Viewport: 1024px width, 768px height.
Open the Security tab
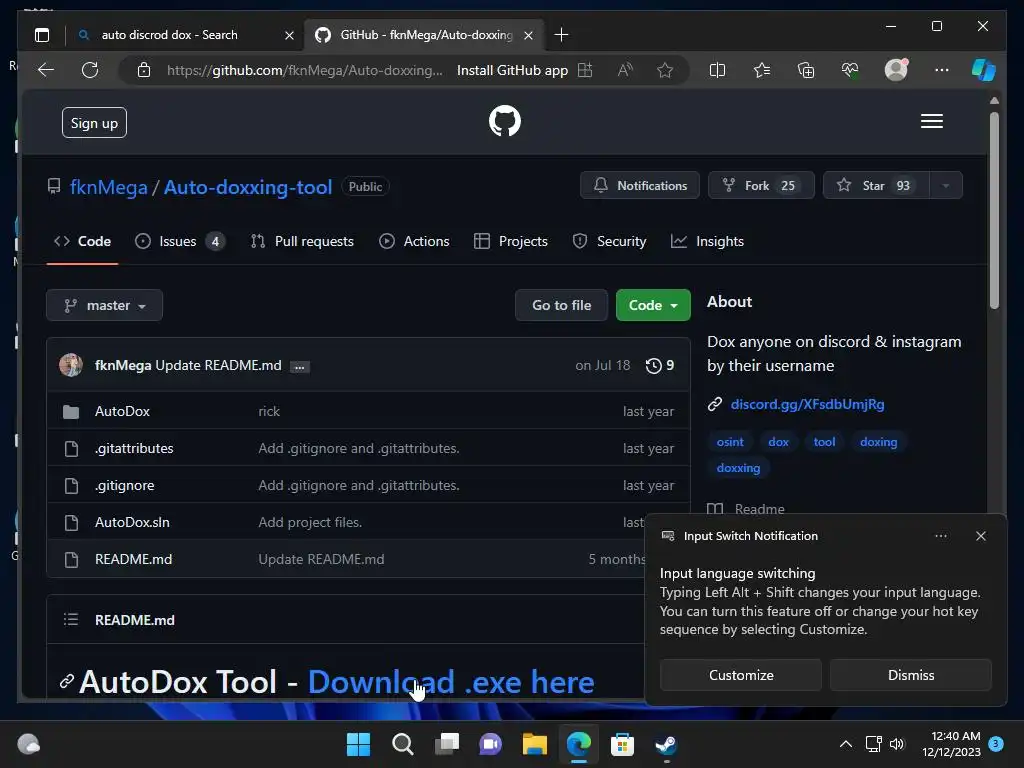(x=609, y=242)
